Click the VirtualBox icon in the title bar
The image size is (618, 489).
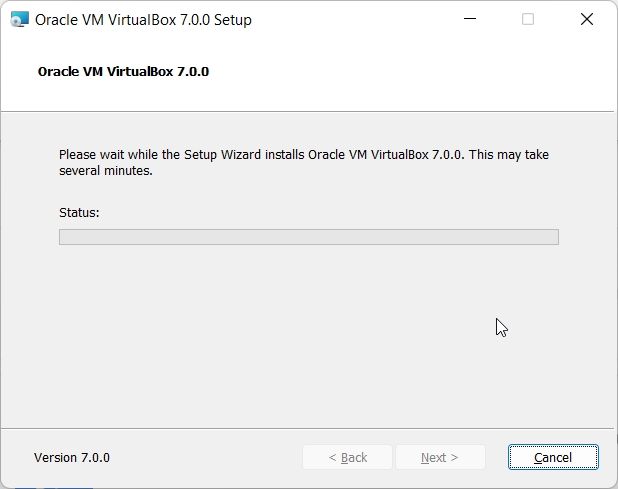pyautogui.click(x=20, y=19)
